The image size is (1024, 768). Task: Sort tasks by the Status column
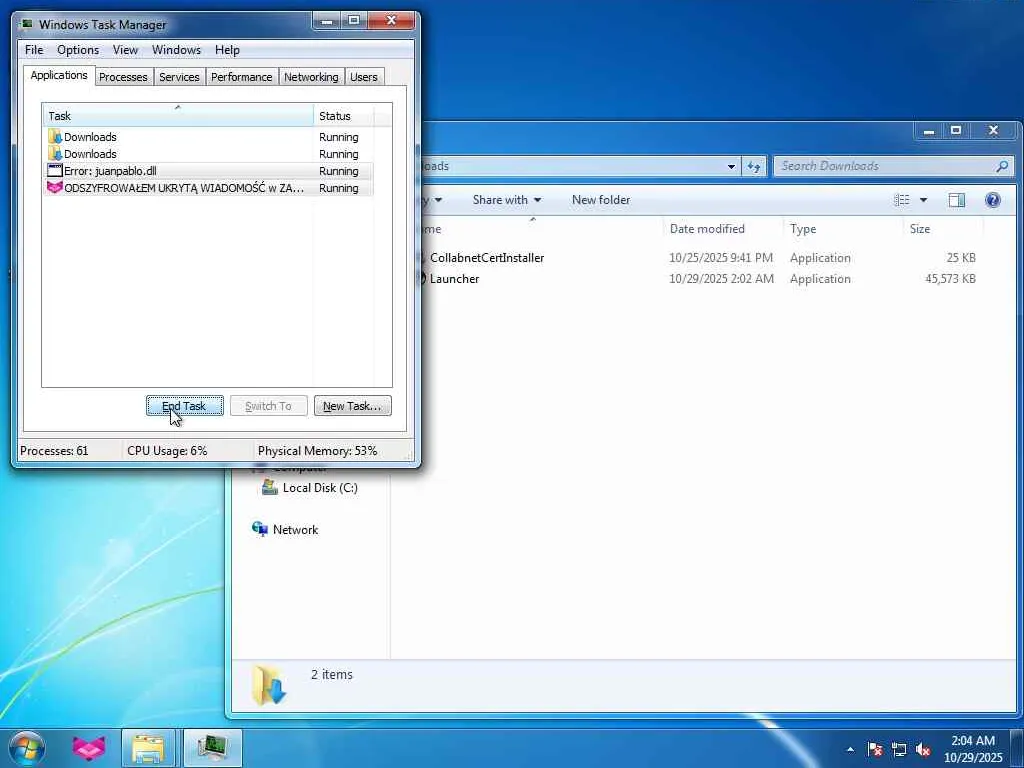tap(344, 116)
